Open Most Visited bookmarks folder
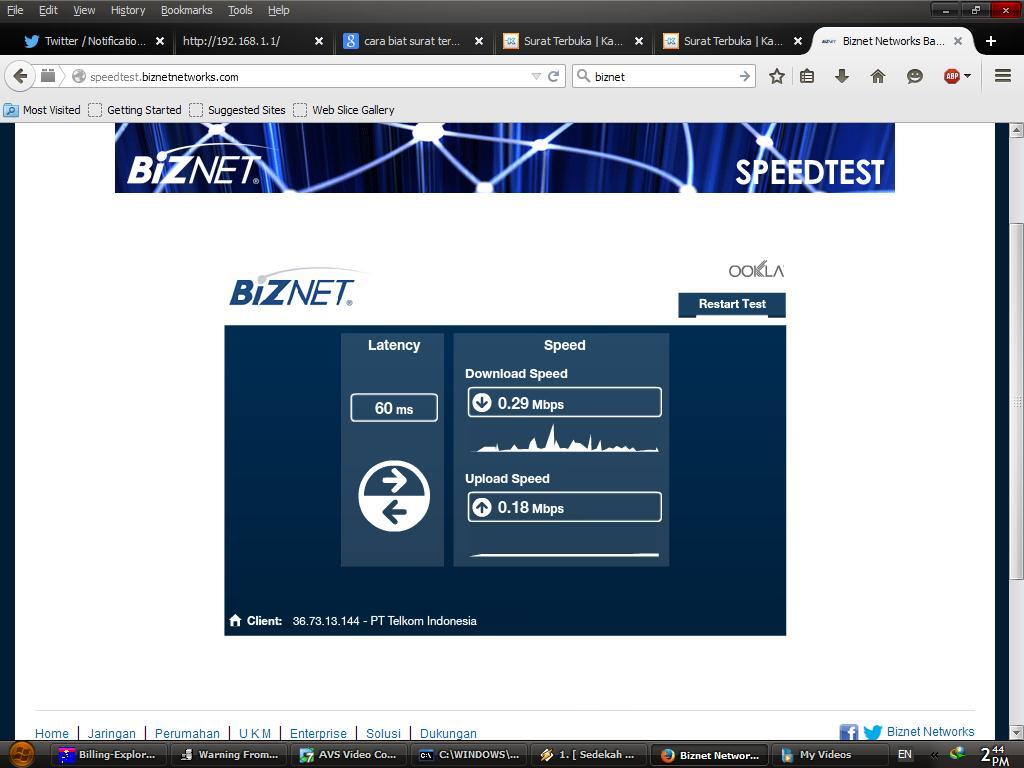 42,110
